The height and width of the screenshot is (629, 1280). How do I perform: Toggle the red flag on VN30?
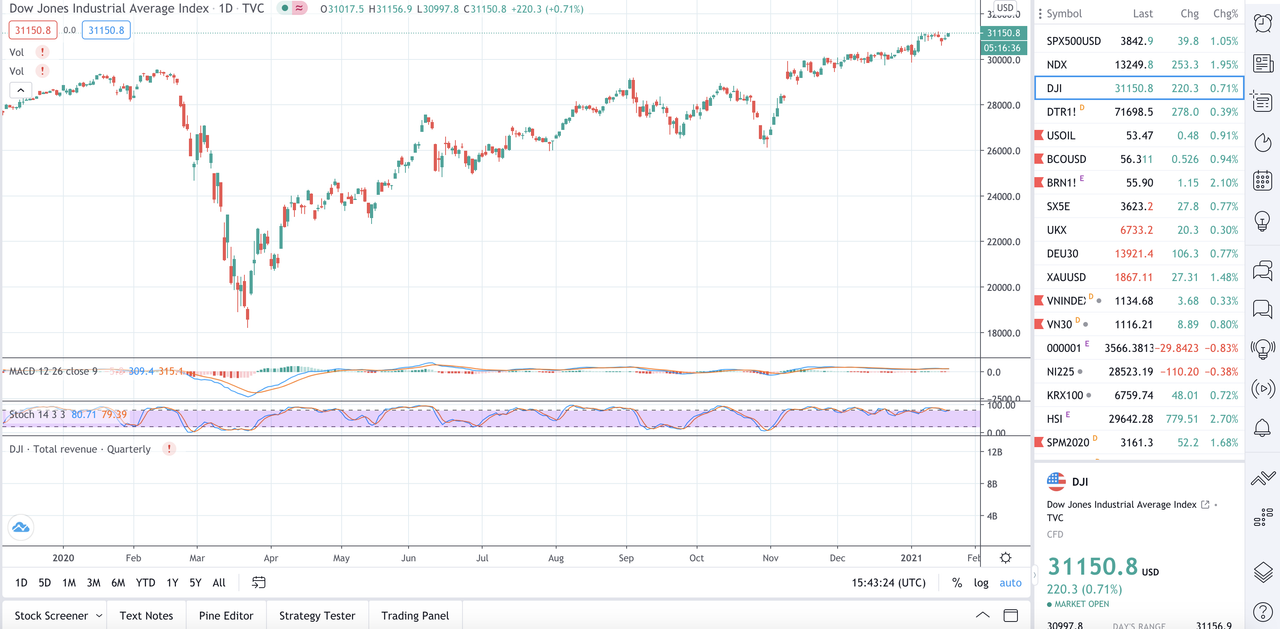coord(1039,324)
